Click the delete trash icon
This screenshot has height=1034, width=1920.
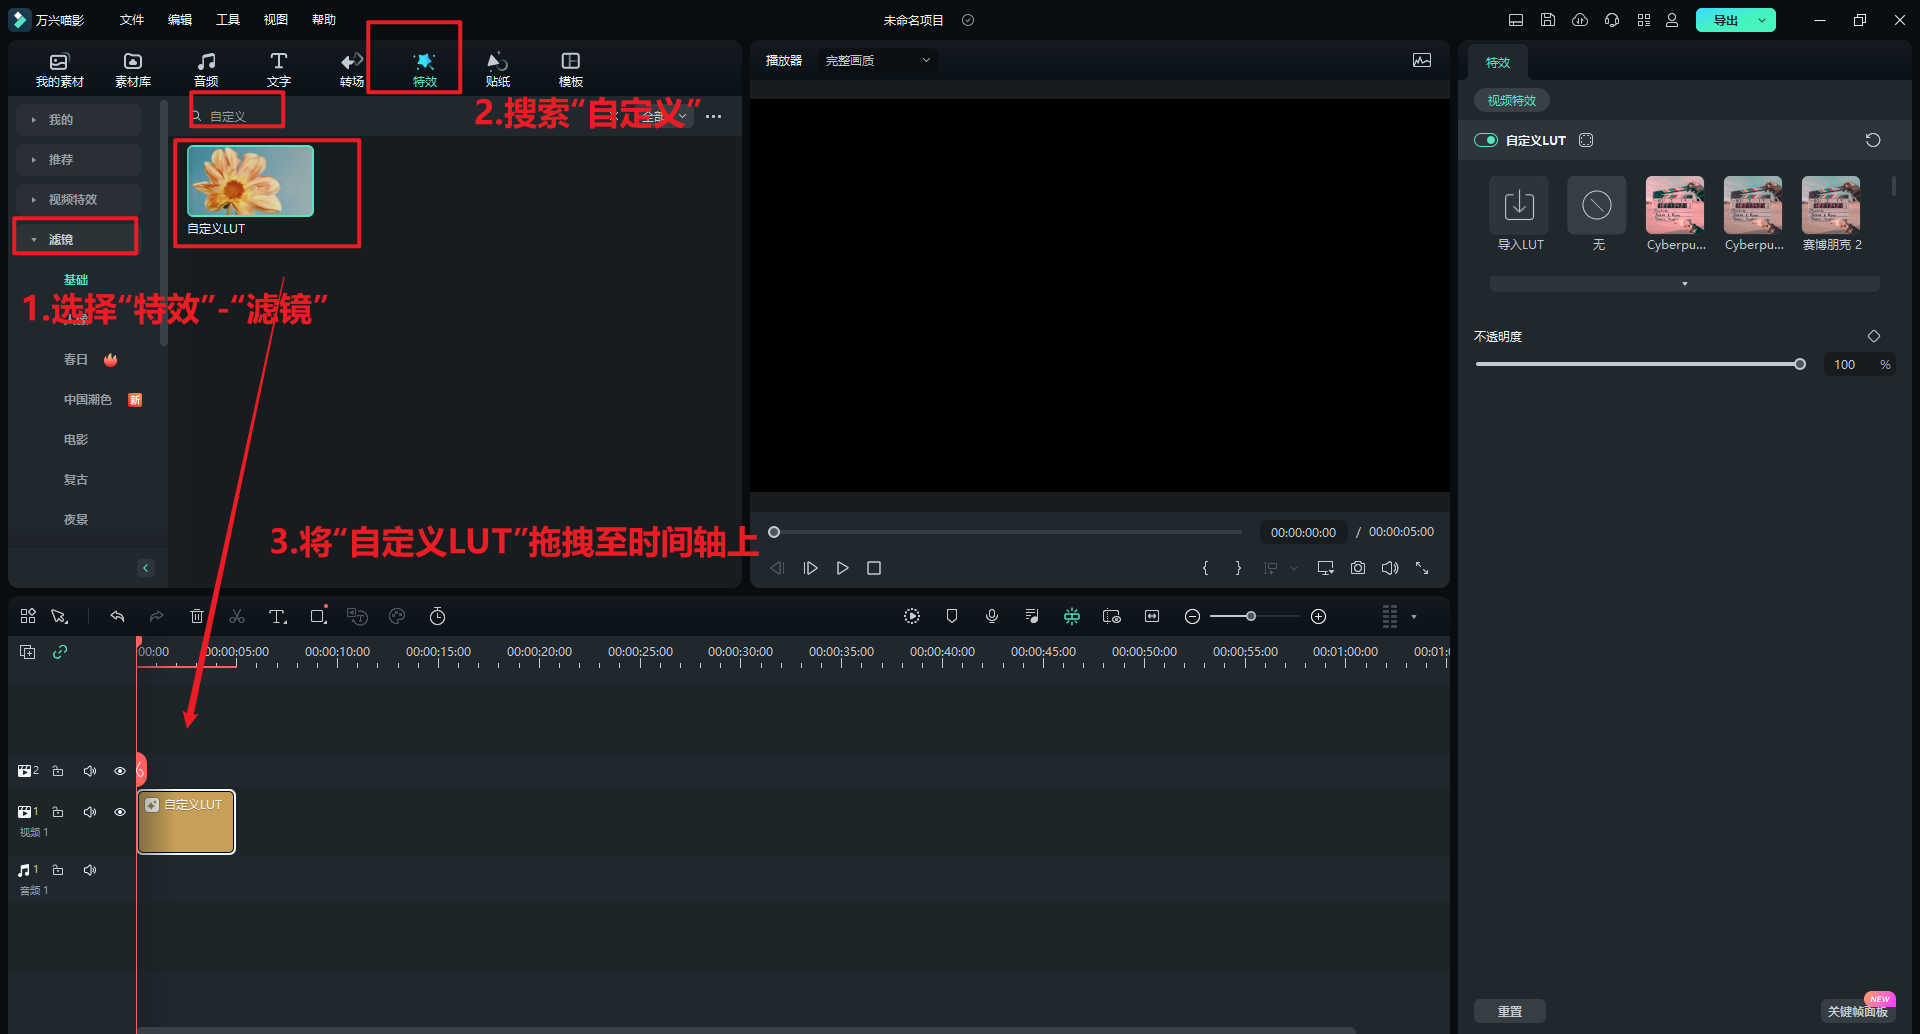pos(197,617)
